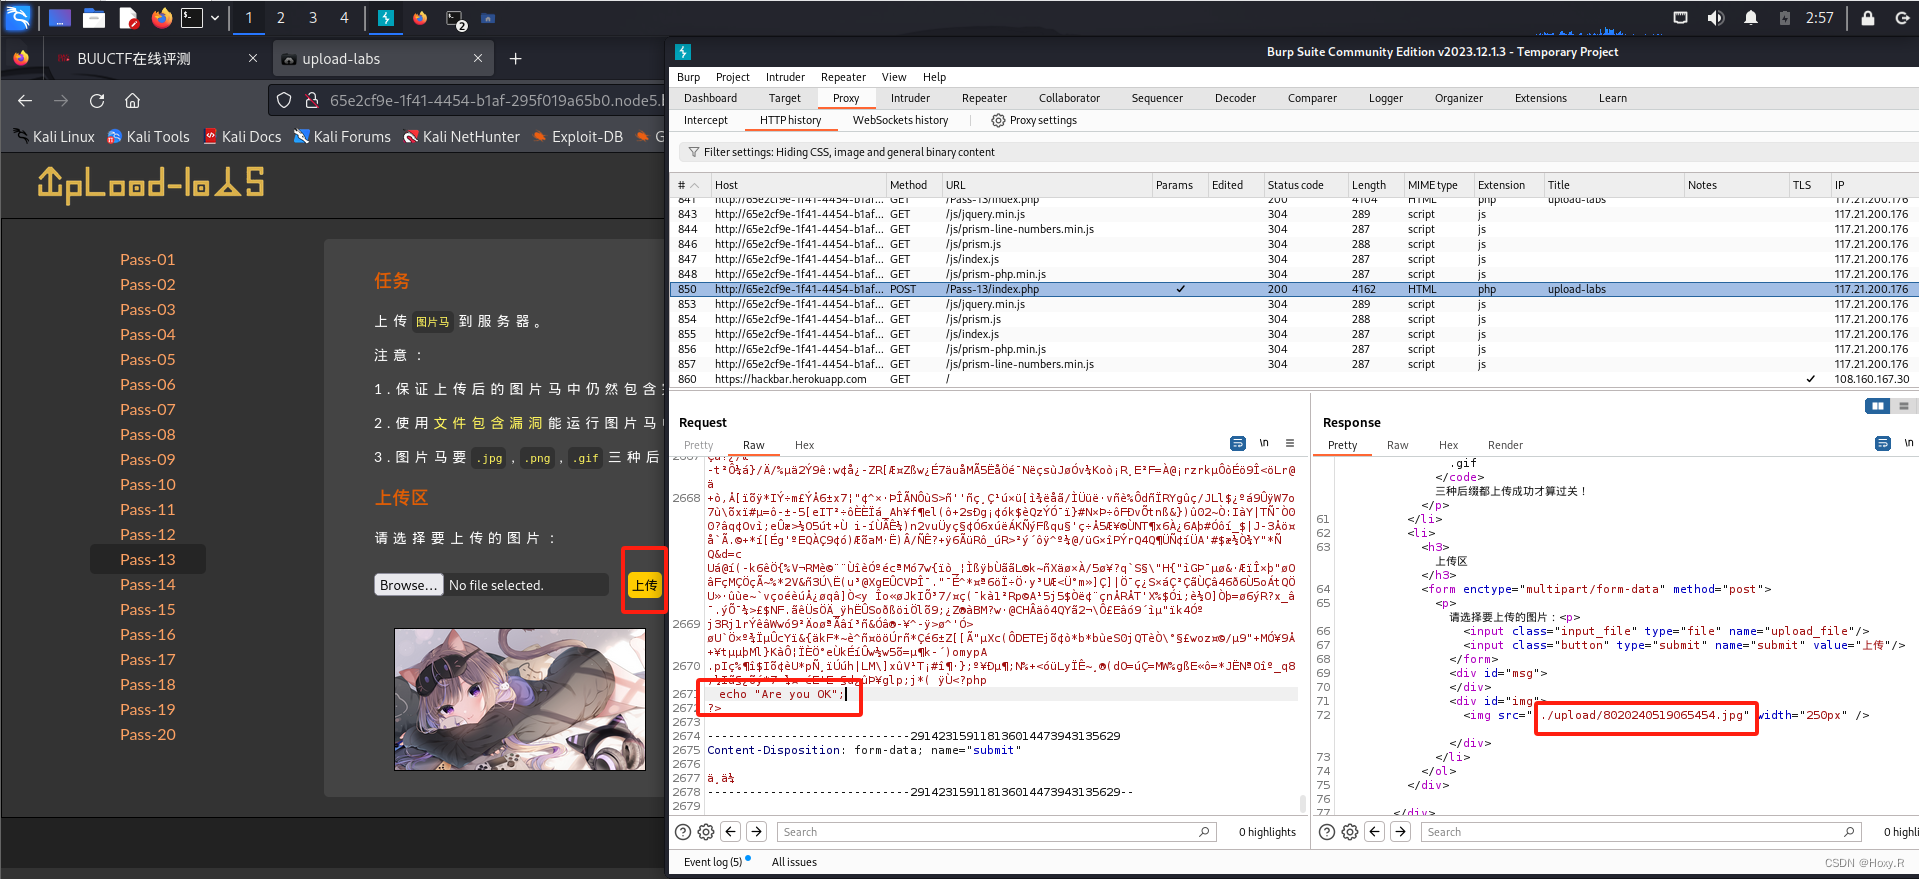1919x879 pixels.
Task: Open the Kali Docs bookmark
Action: click(x=242, y=137)
